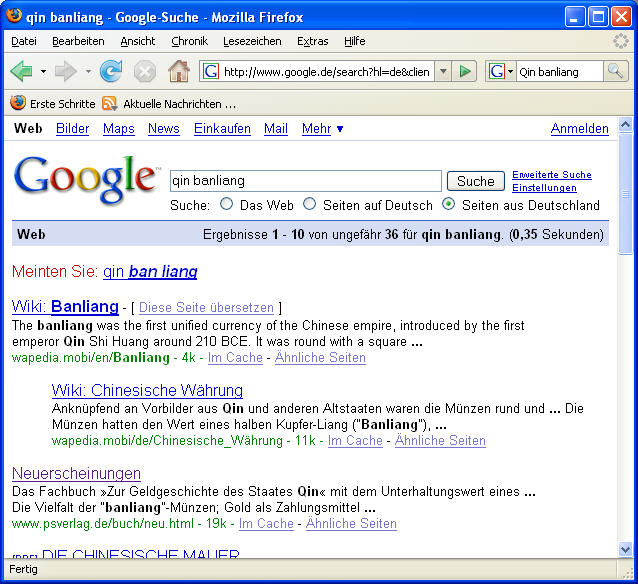638x584 pixels.
Task: Open the Erste Schritte bookmark
Action: pyautogui.click(x=53, y=104)
